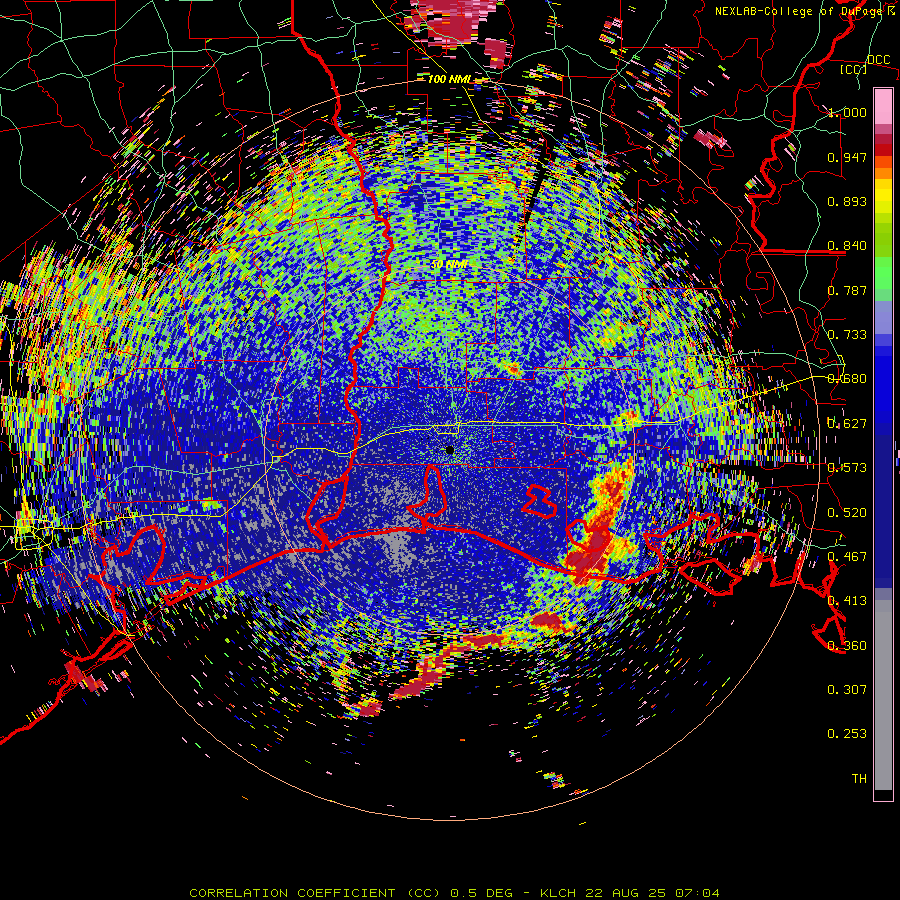Image resolution: width=900 pixels, height=900 pixels.
Task: Select the 0.253 scale value
Action: pos(847,734)
